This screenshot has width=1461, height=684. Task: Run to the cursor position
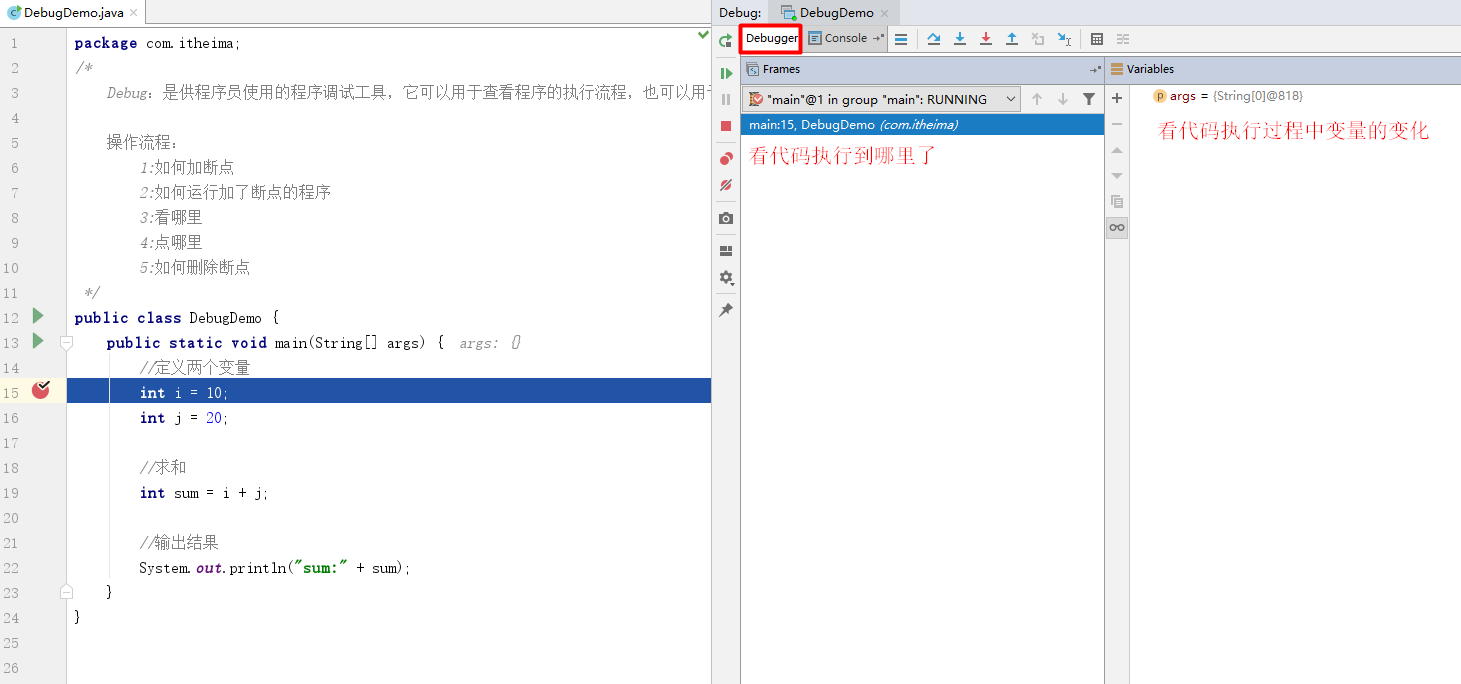tap(1064, 39)
